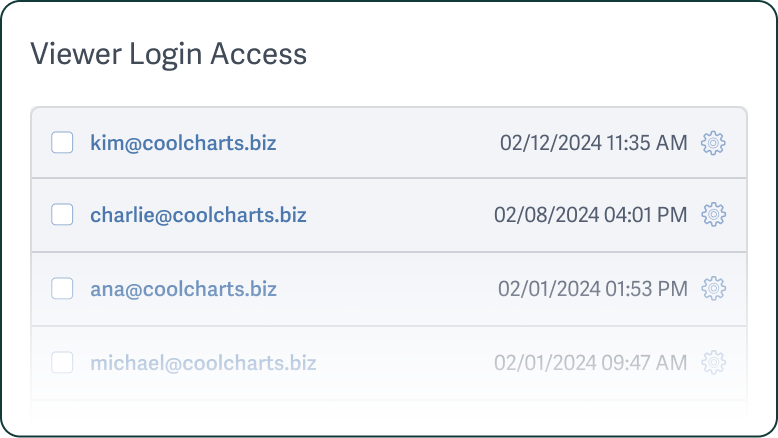Click the 02/01/2024 09:47 AM timestamp
The image size is (778, 438).
pyautogui.click(x=590, y=362)
